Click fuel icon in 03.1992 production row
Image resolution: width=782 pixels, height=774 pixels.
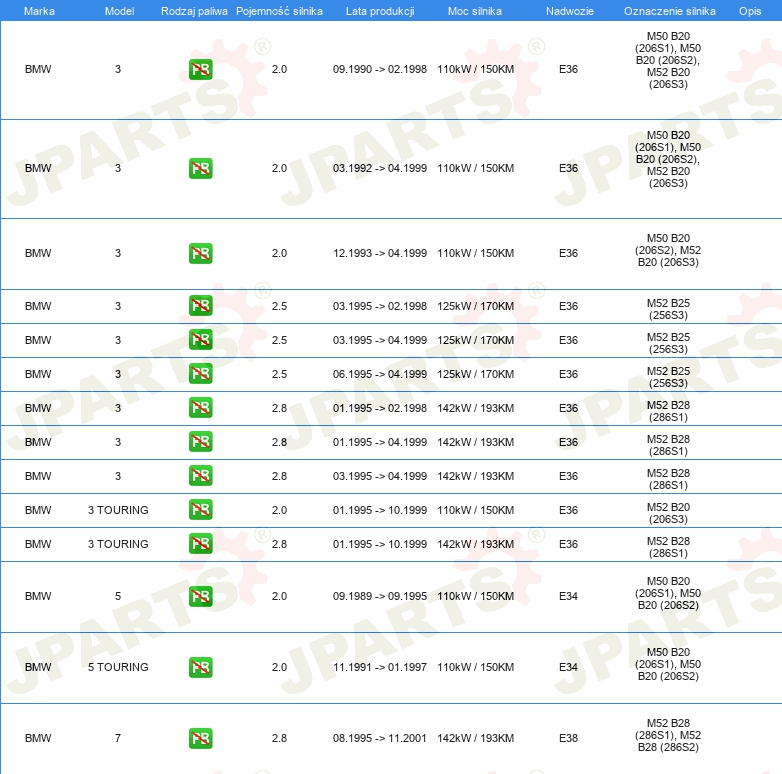click(200, 169)
